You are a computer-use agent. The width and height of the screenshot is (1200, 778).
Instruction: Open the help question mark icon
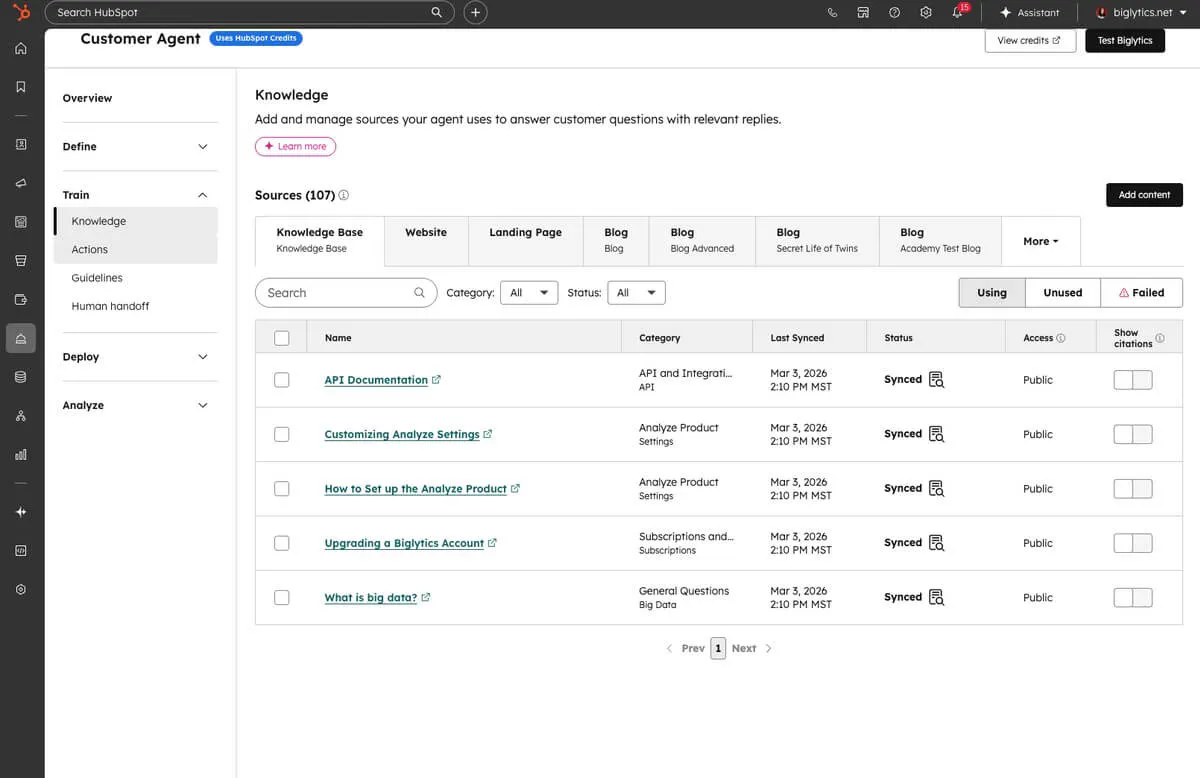coord(894,13)
